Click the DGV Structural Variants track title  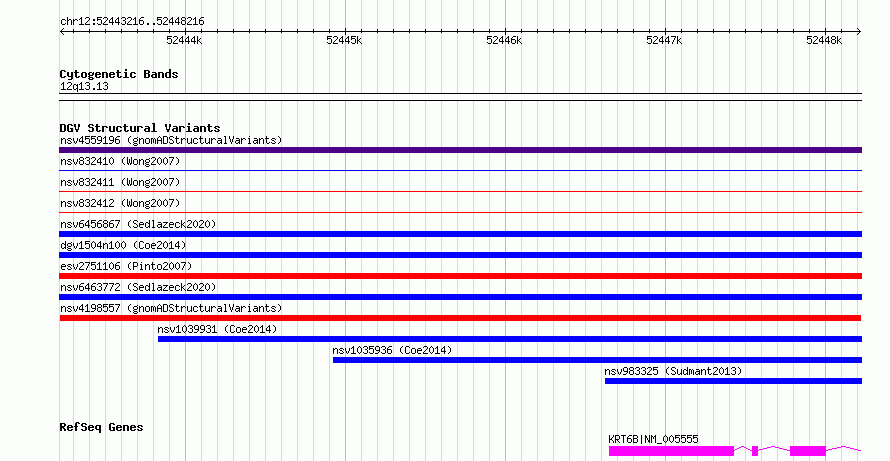click(140, 128)
